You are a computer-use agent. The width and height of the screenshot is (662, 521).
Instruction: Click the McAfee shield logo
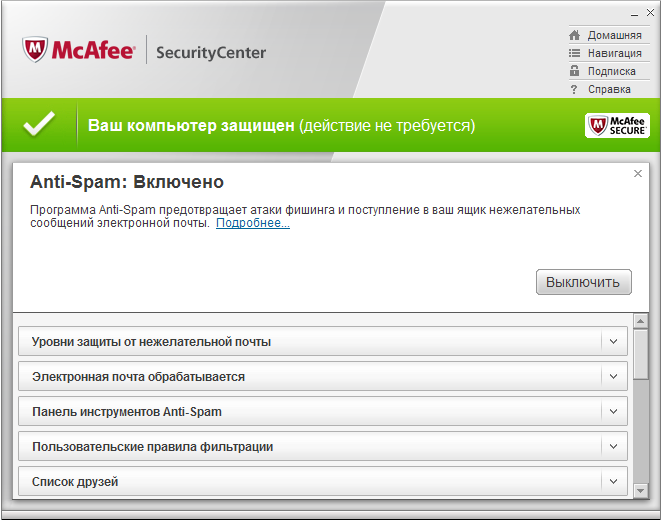tap(35, 50)
